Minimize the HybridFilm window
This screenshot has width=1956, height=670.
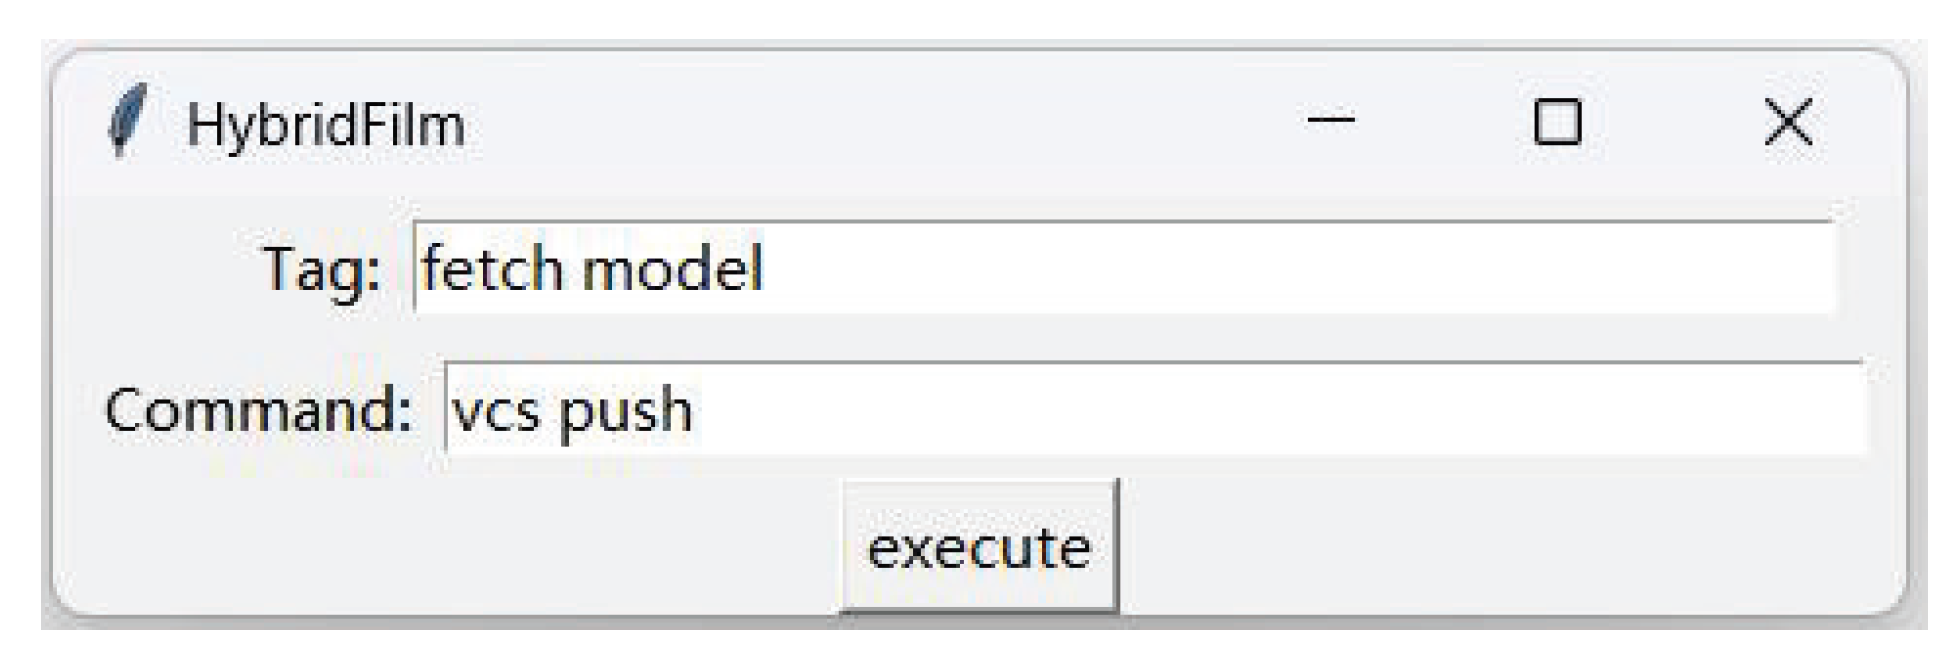point(1331,122)
